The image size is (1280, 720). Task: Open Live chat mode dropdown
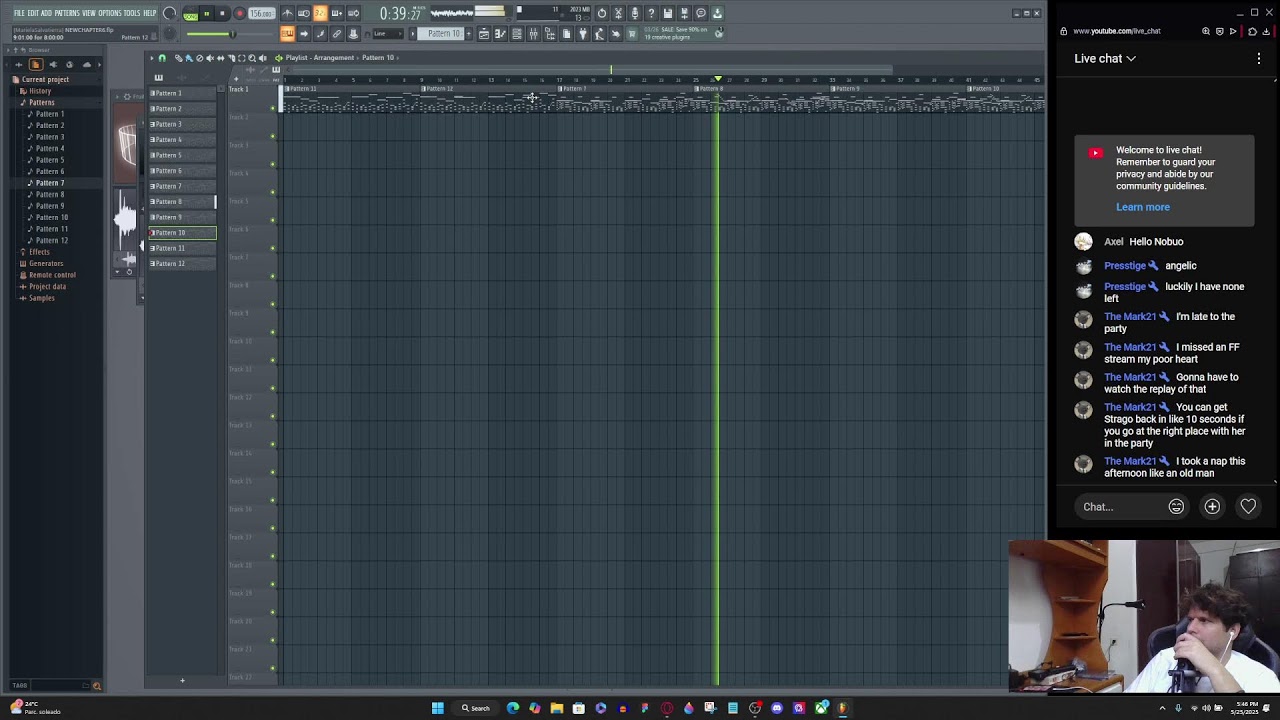pos(1105,58)
